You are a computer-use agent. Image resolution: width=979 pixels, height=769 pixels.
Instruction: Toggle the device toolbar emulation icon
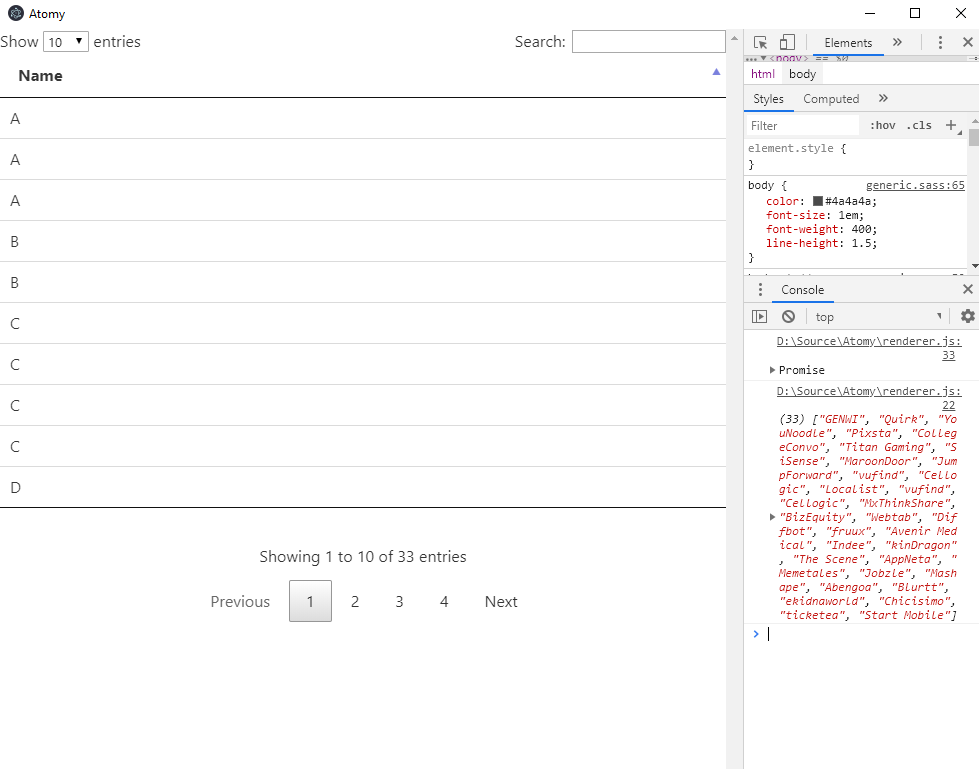[787, 42]
